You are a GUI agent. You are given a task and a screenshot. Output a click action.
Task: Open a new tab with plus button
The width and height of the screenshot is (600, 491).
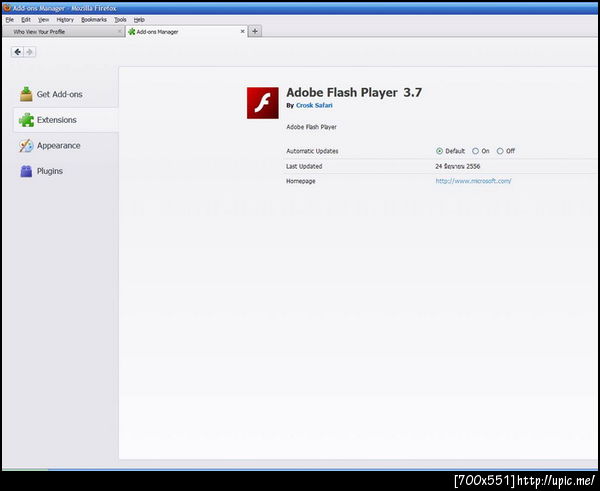[x=255, y=31]
